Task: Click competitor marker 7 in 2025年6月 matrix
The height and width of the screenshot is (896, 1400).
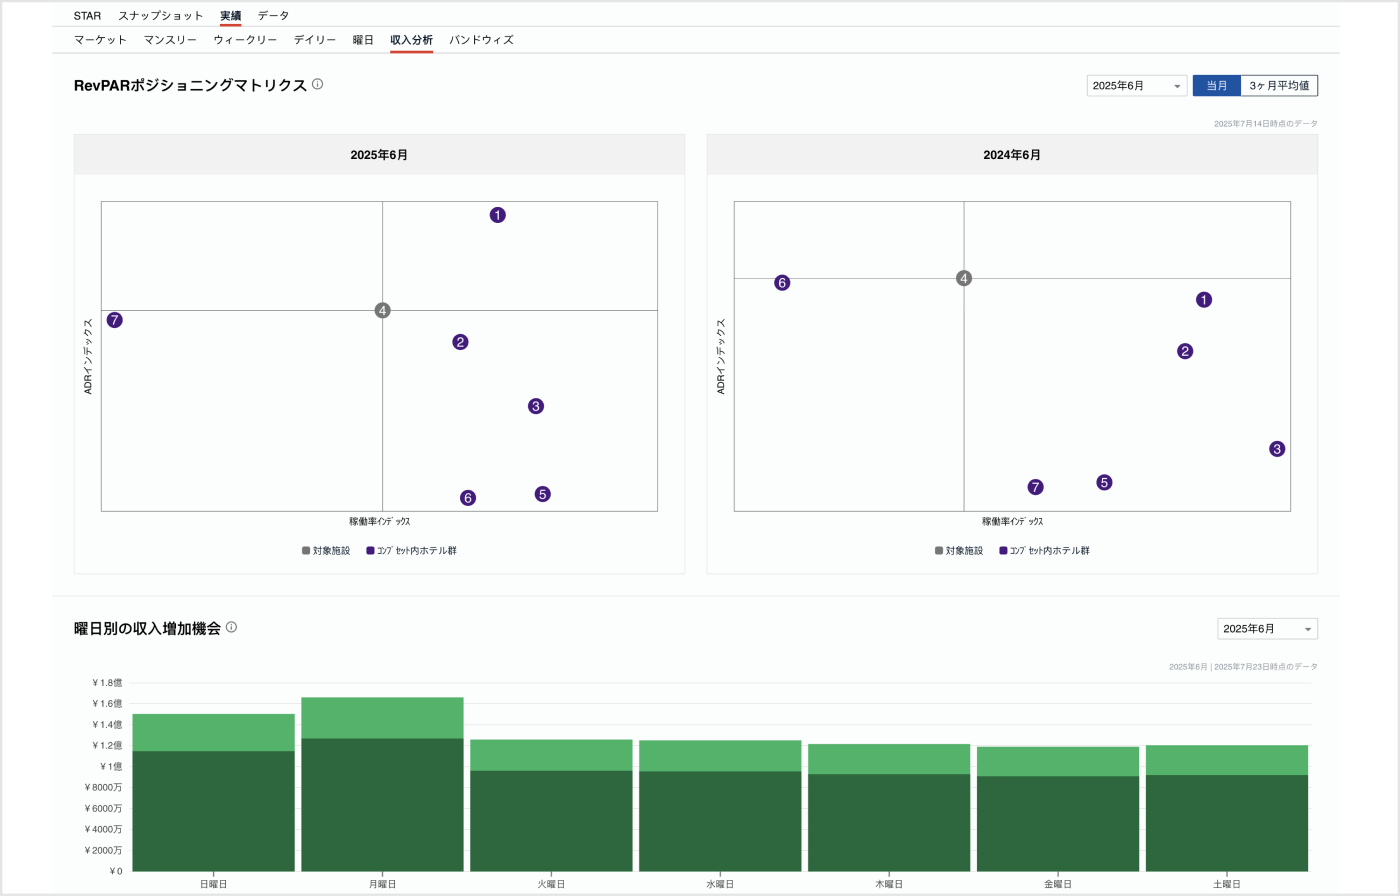Action: pos(115,320)
